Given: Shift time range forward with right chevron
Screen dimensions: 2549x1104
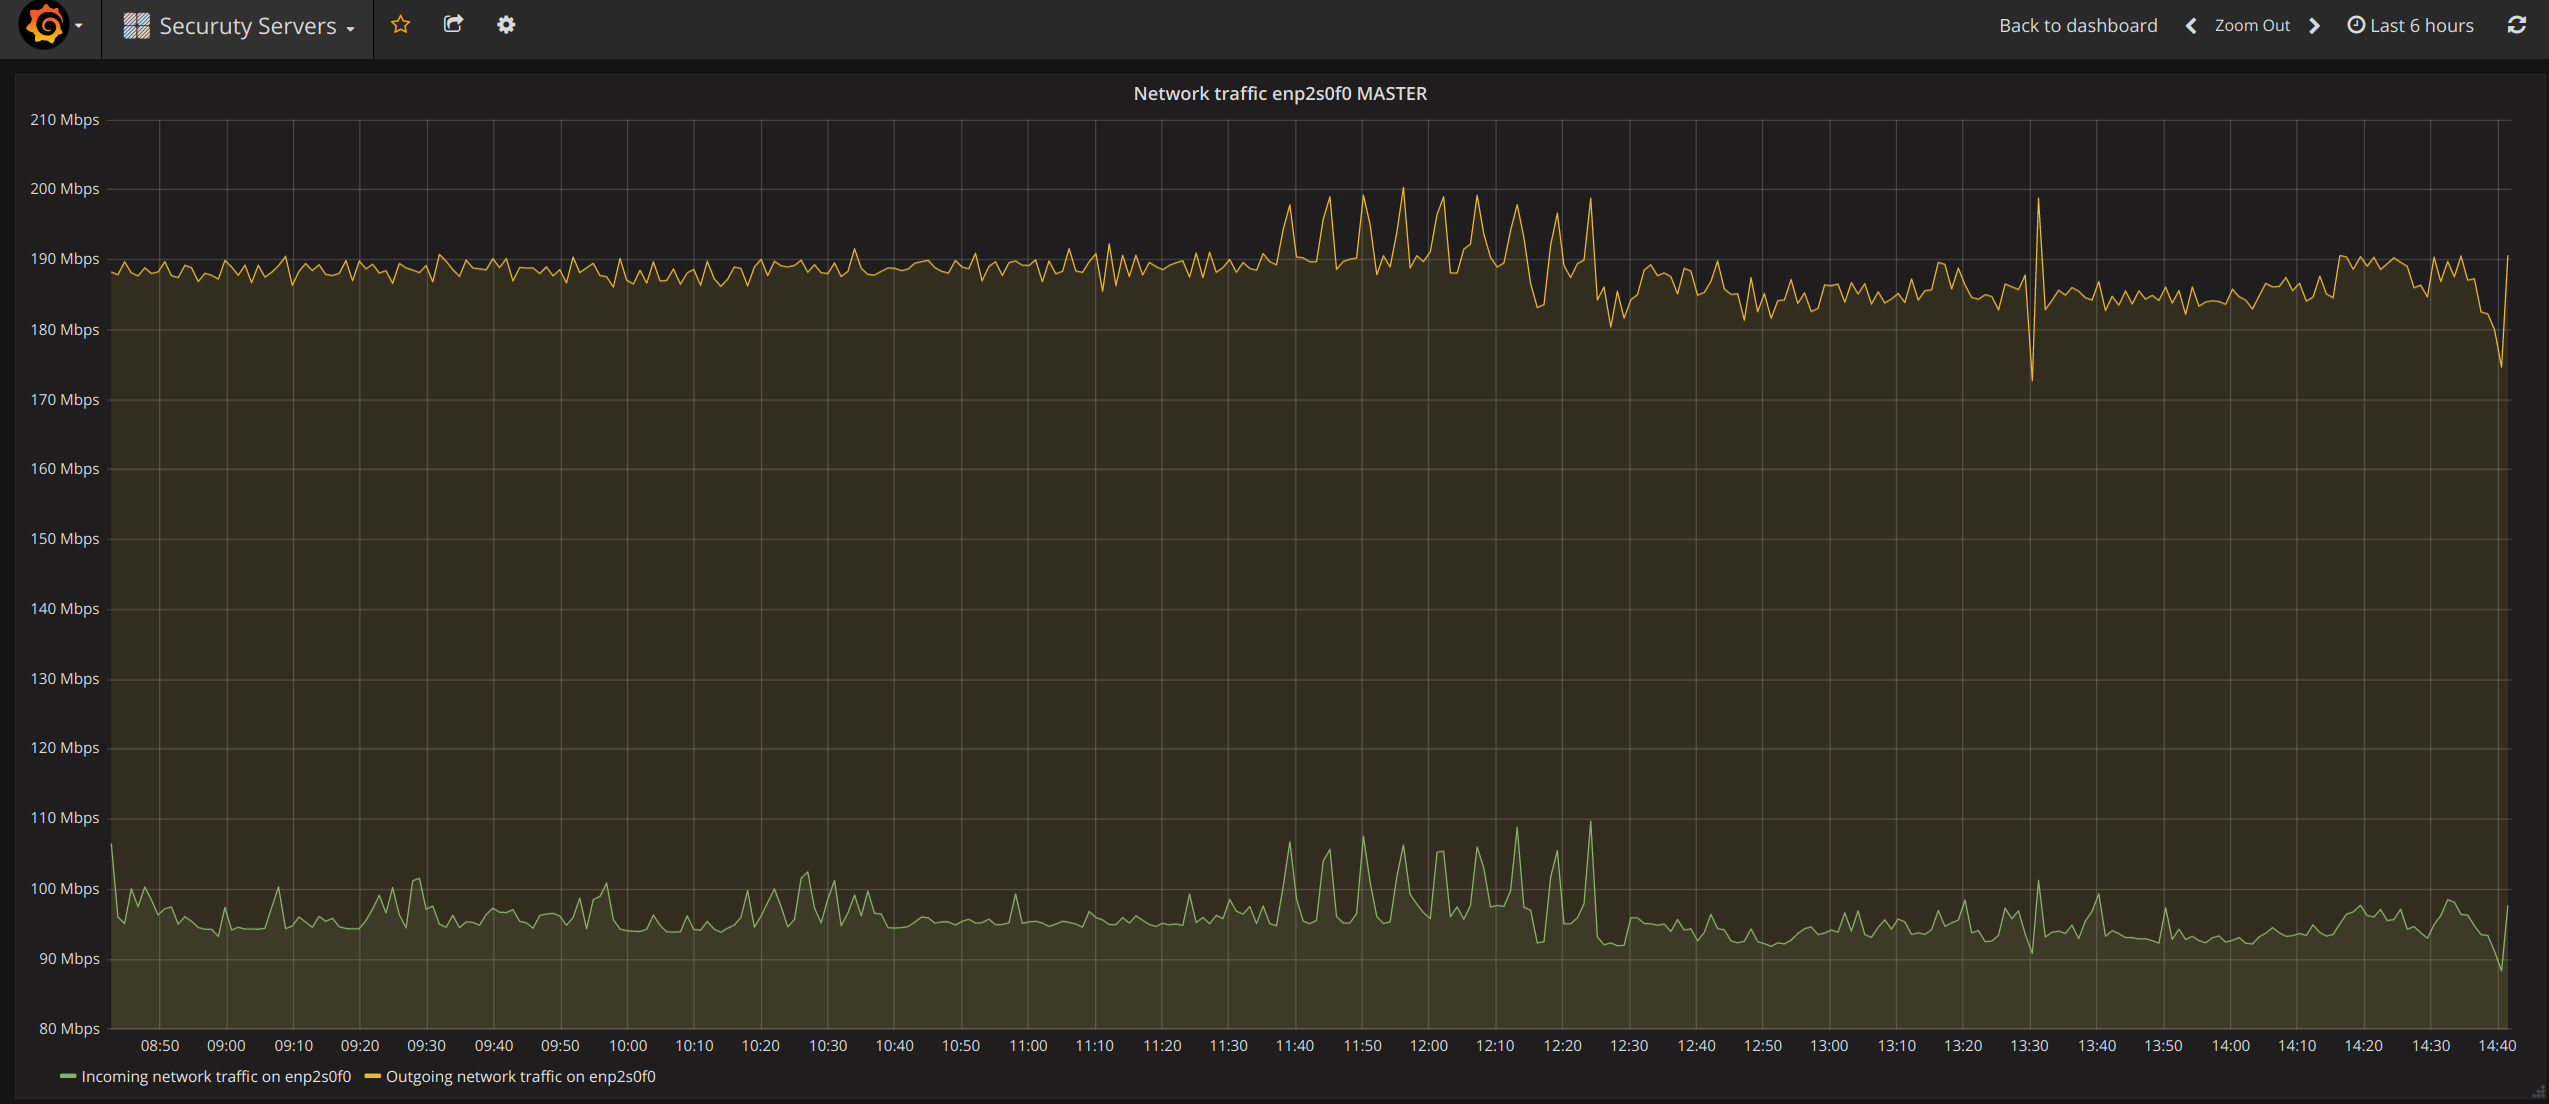Looking at the screenshot, I should 2315,26.
